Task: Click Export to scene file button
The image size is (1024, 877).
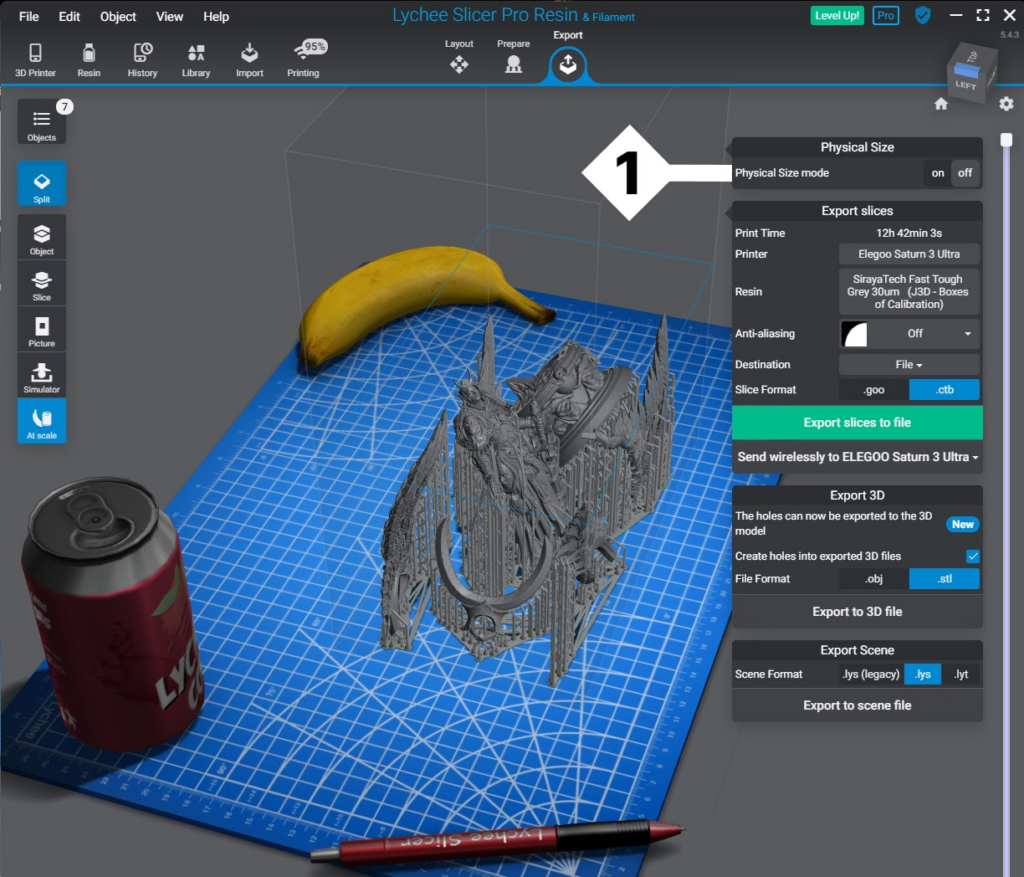Action: pos(857,705)
